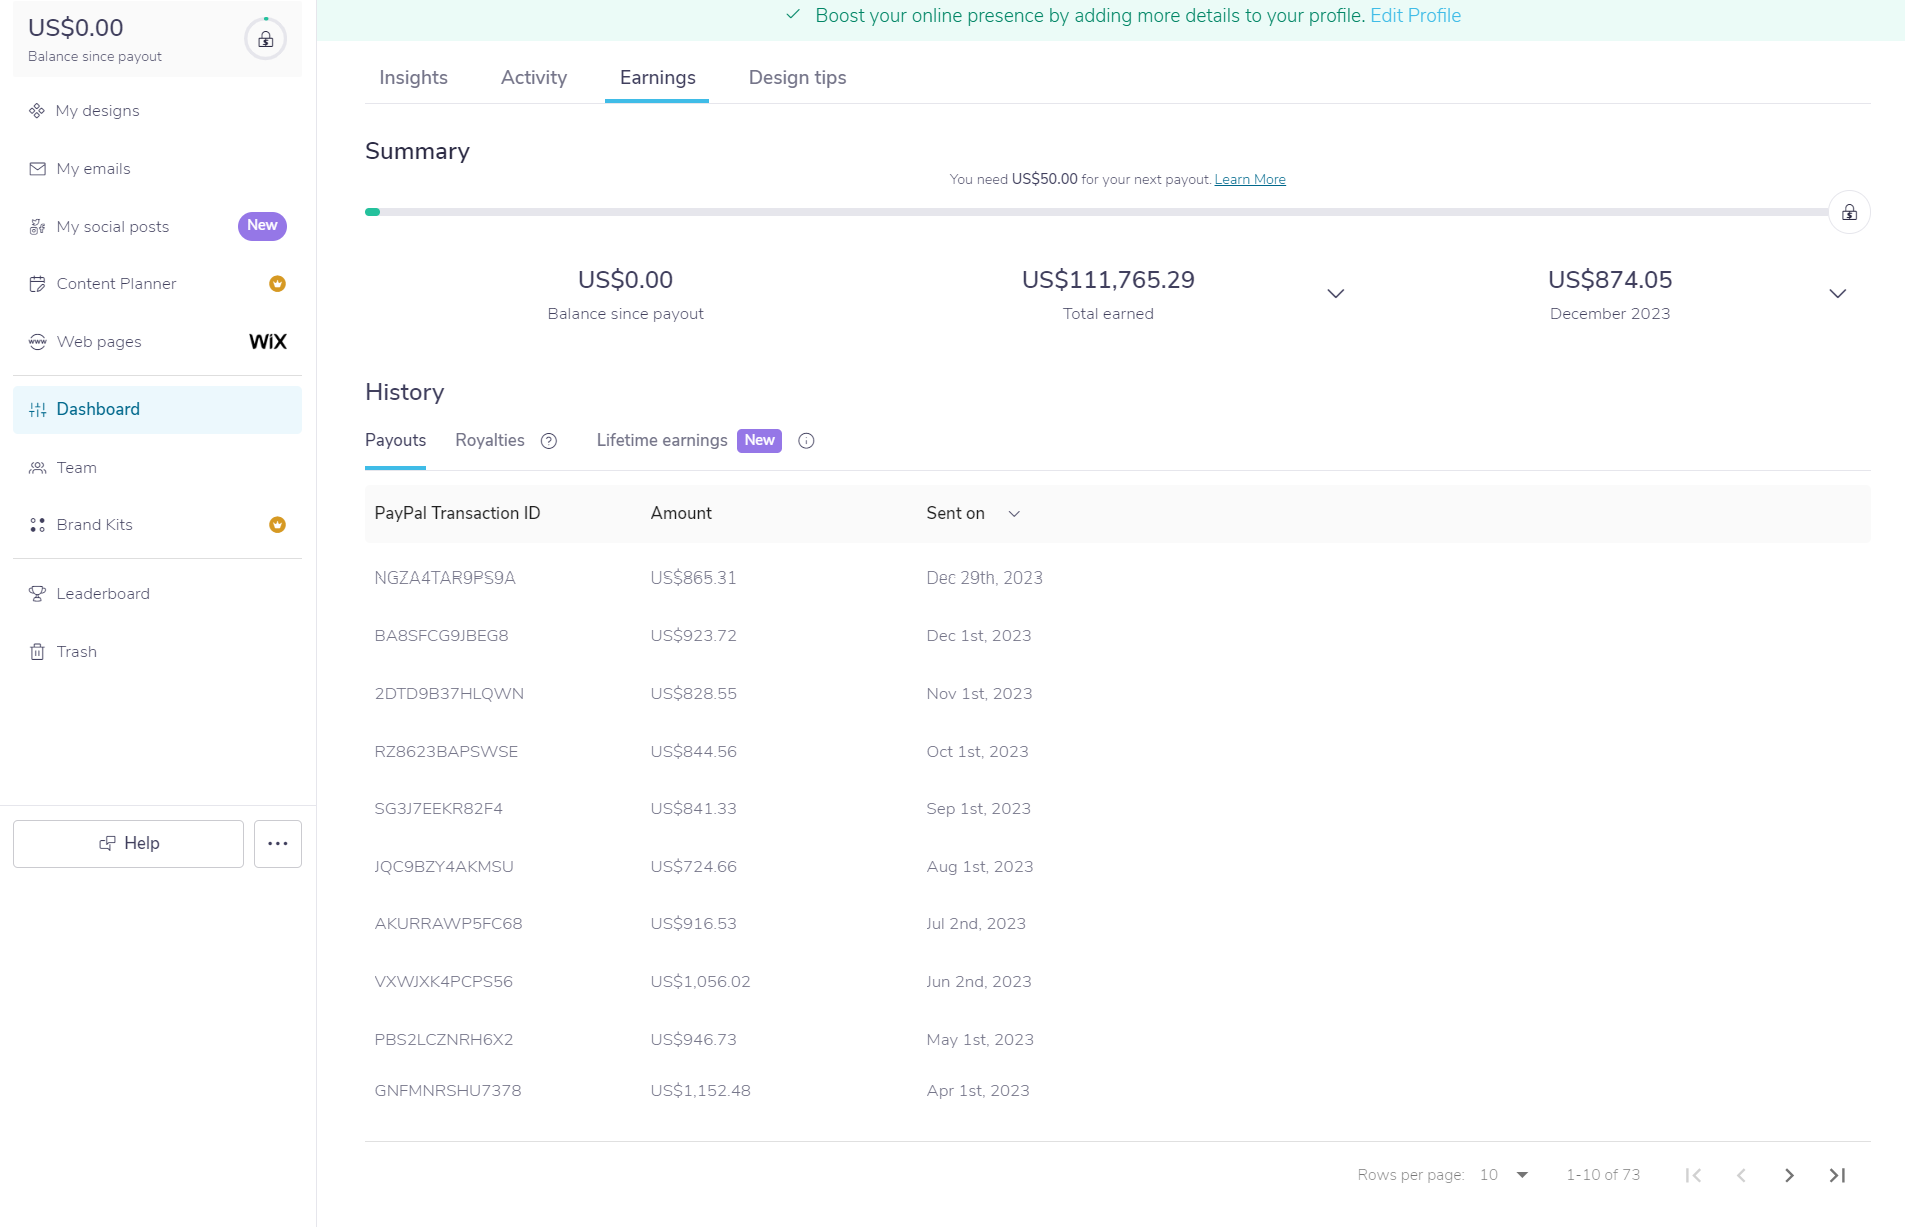Click date Apr 1st, 2023
Screen dimensions: 1905x1227
click(x=978, y=1091)
